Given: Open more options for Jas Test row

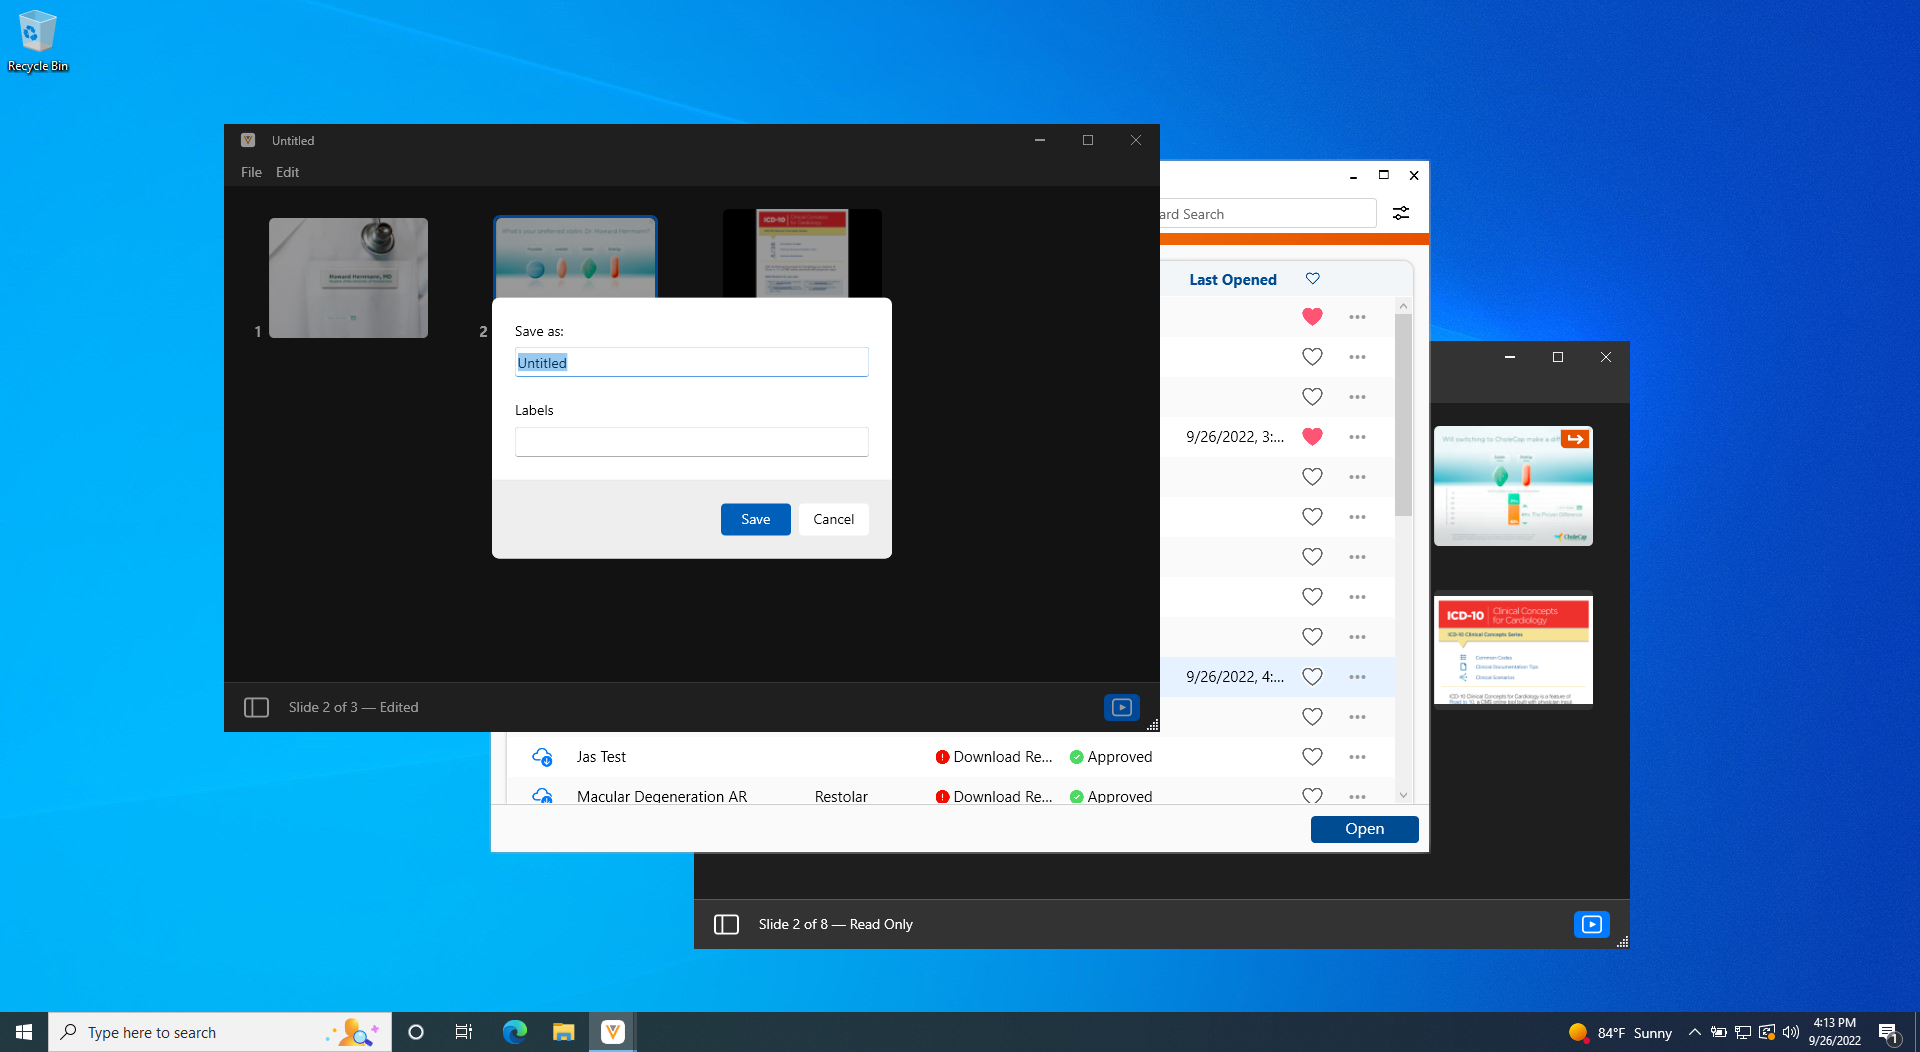Looking at the screenshot, I should (x=1357, y=757).
